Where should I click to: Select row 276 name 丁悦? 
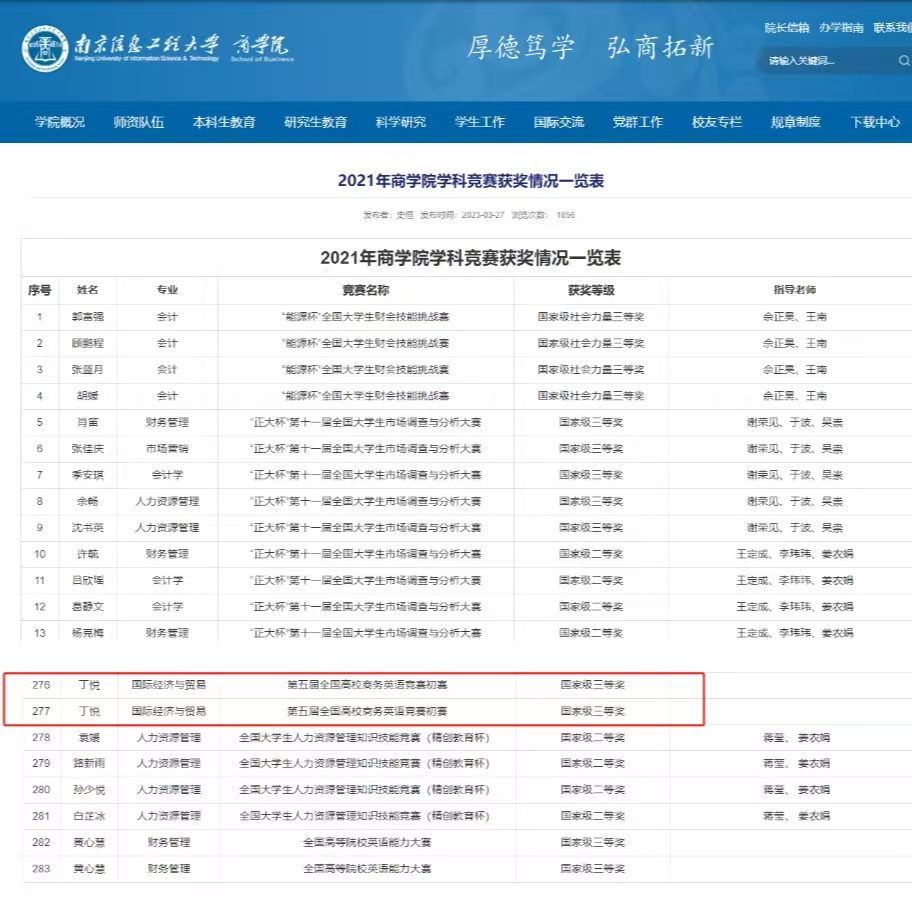point(89,685)
